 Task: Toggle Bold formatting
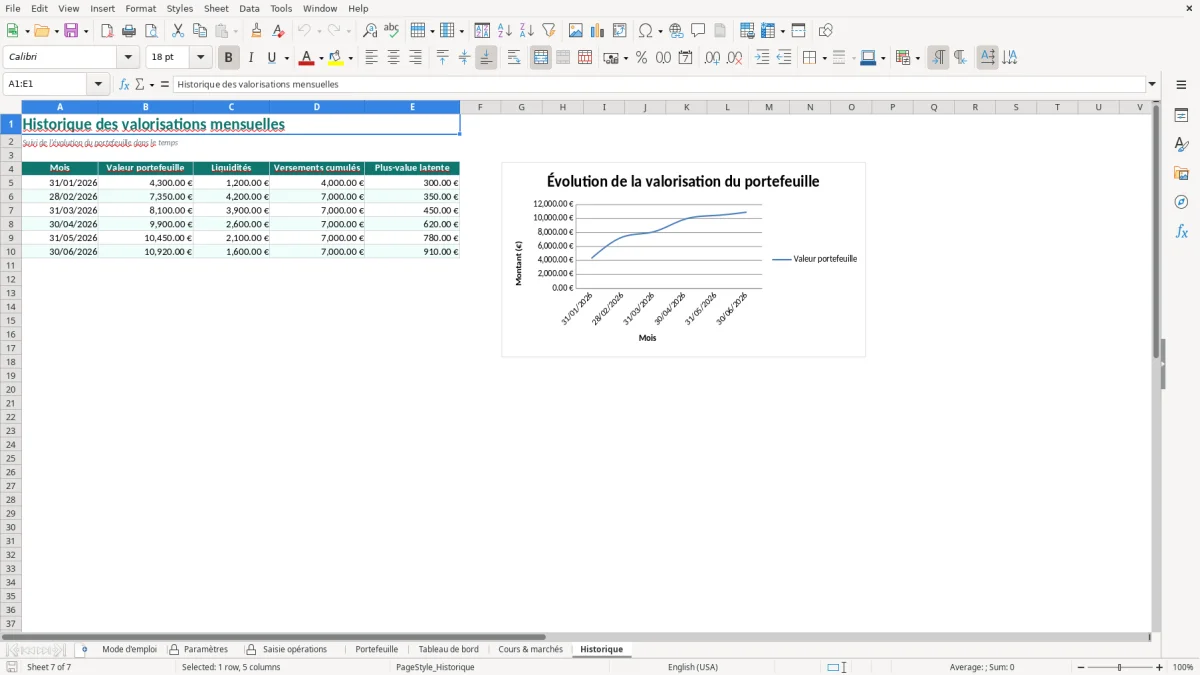(x=229, y=58)
